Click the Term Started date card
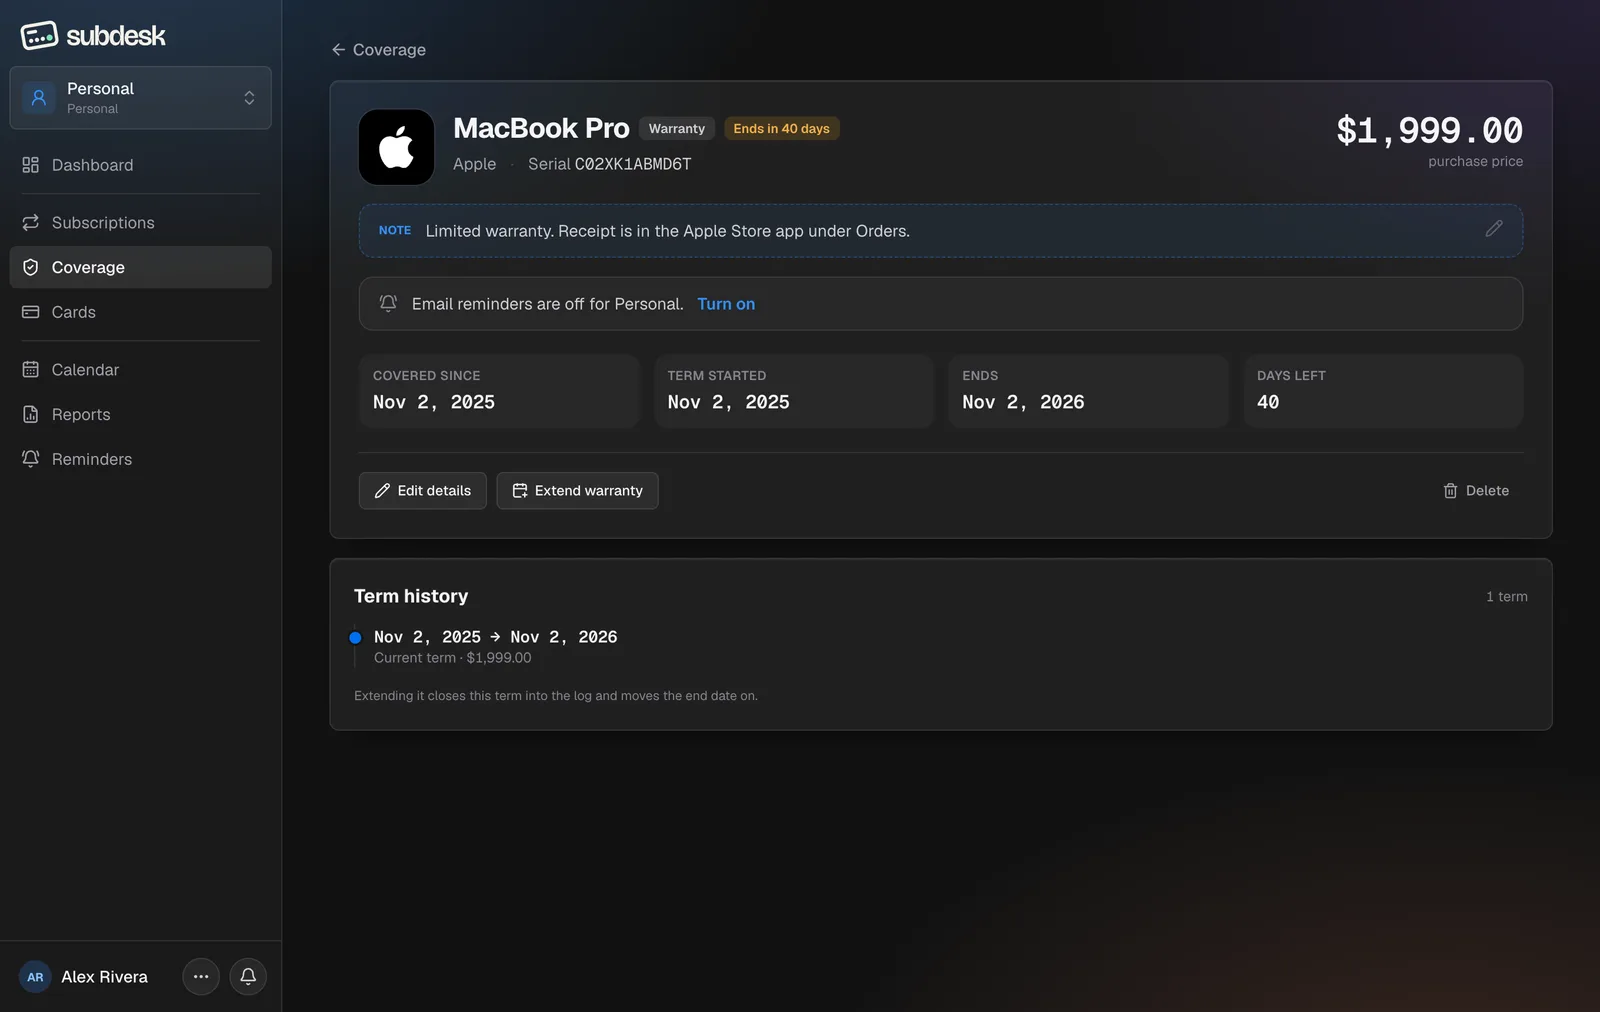 pos(794,391)
